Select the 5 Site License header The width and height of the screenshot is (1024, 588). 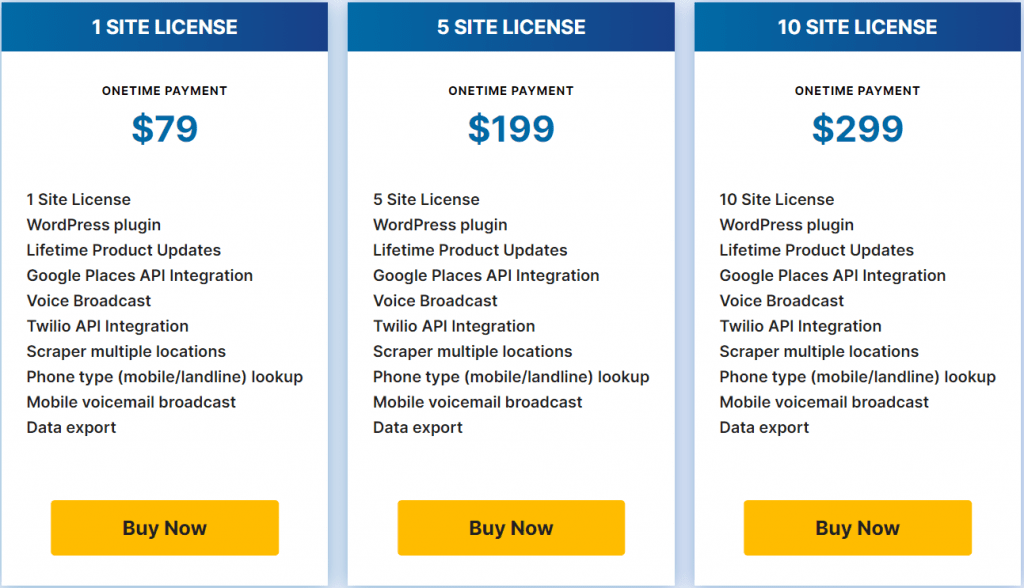[511, 27]
